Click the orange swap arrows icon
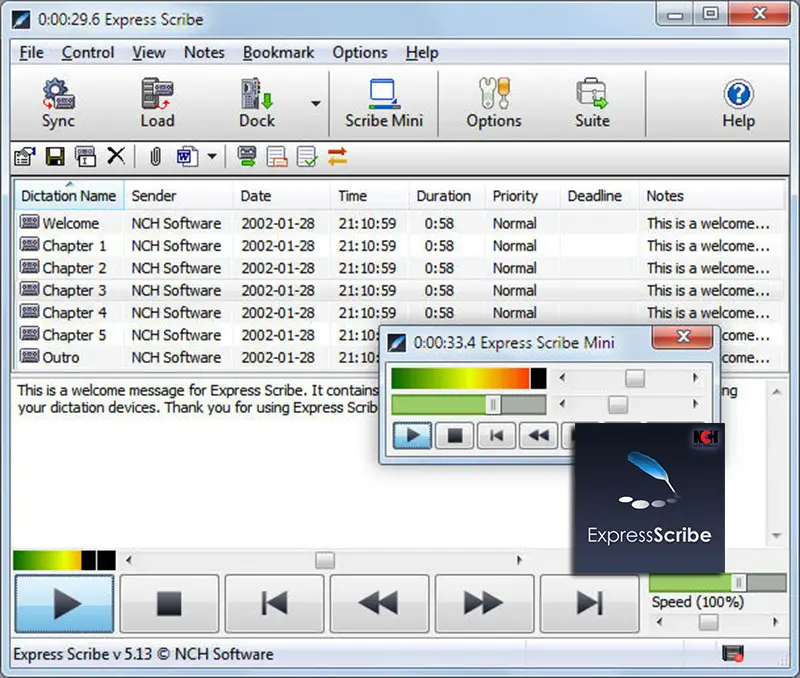 [337, 157]
